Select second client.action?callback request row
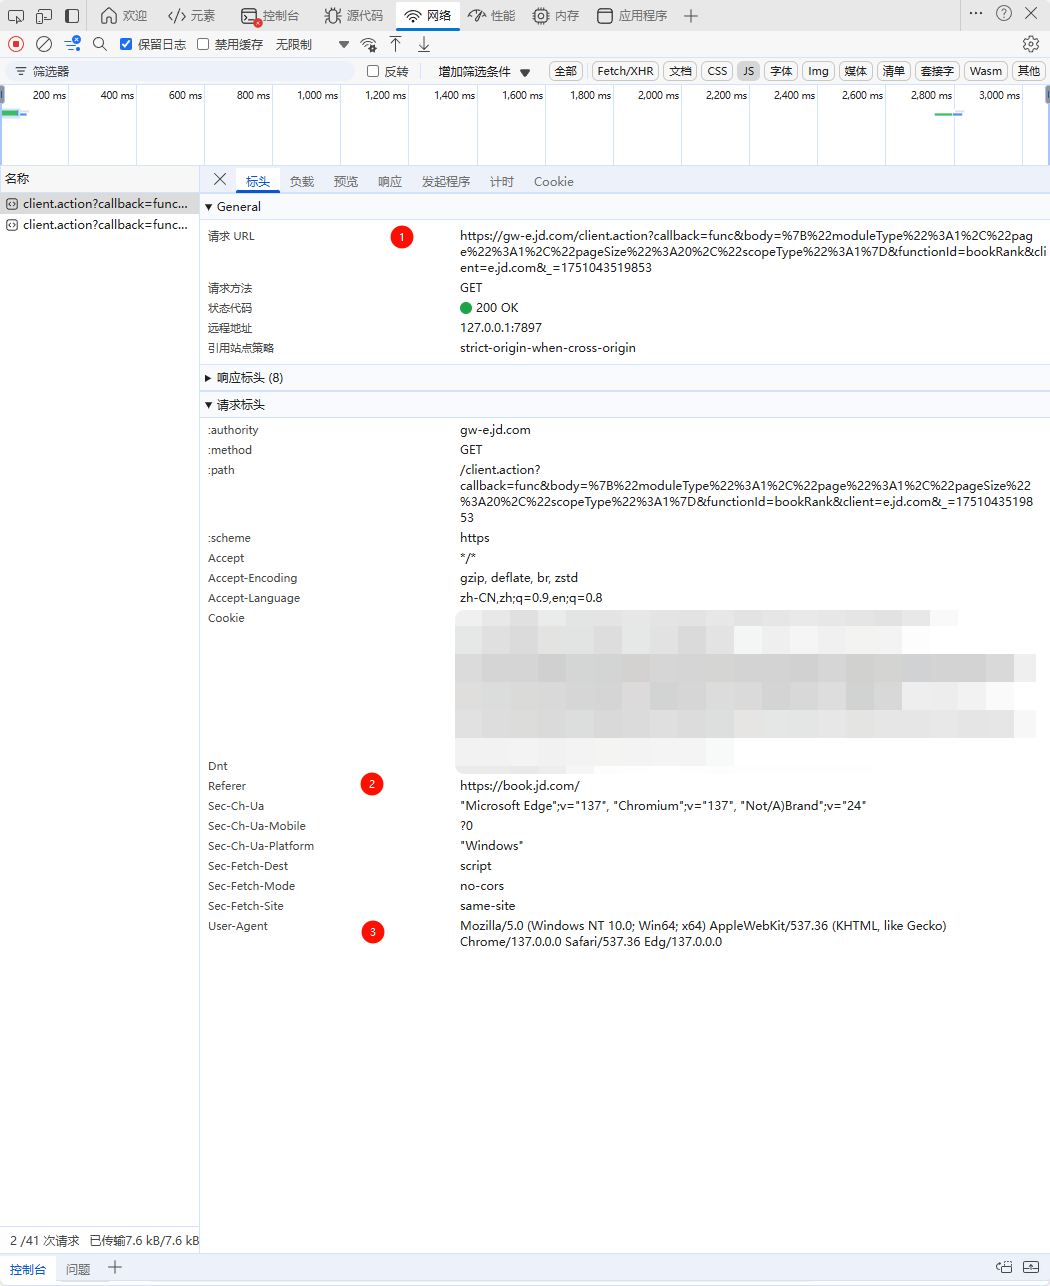This screenshot has height=1286, width=1050. 99,225
